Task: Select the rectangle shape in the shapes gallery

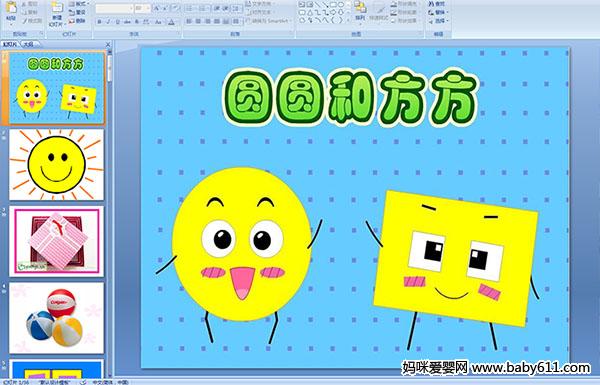Action: tap(333, 5)
